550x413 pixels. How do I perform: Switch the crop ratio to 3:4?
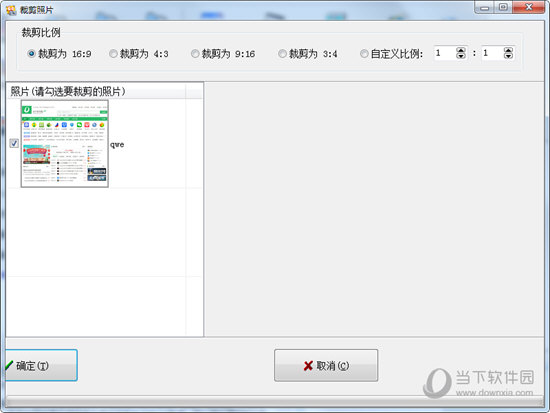pos(308,54)
